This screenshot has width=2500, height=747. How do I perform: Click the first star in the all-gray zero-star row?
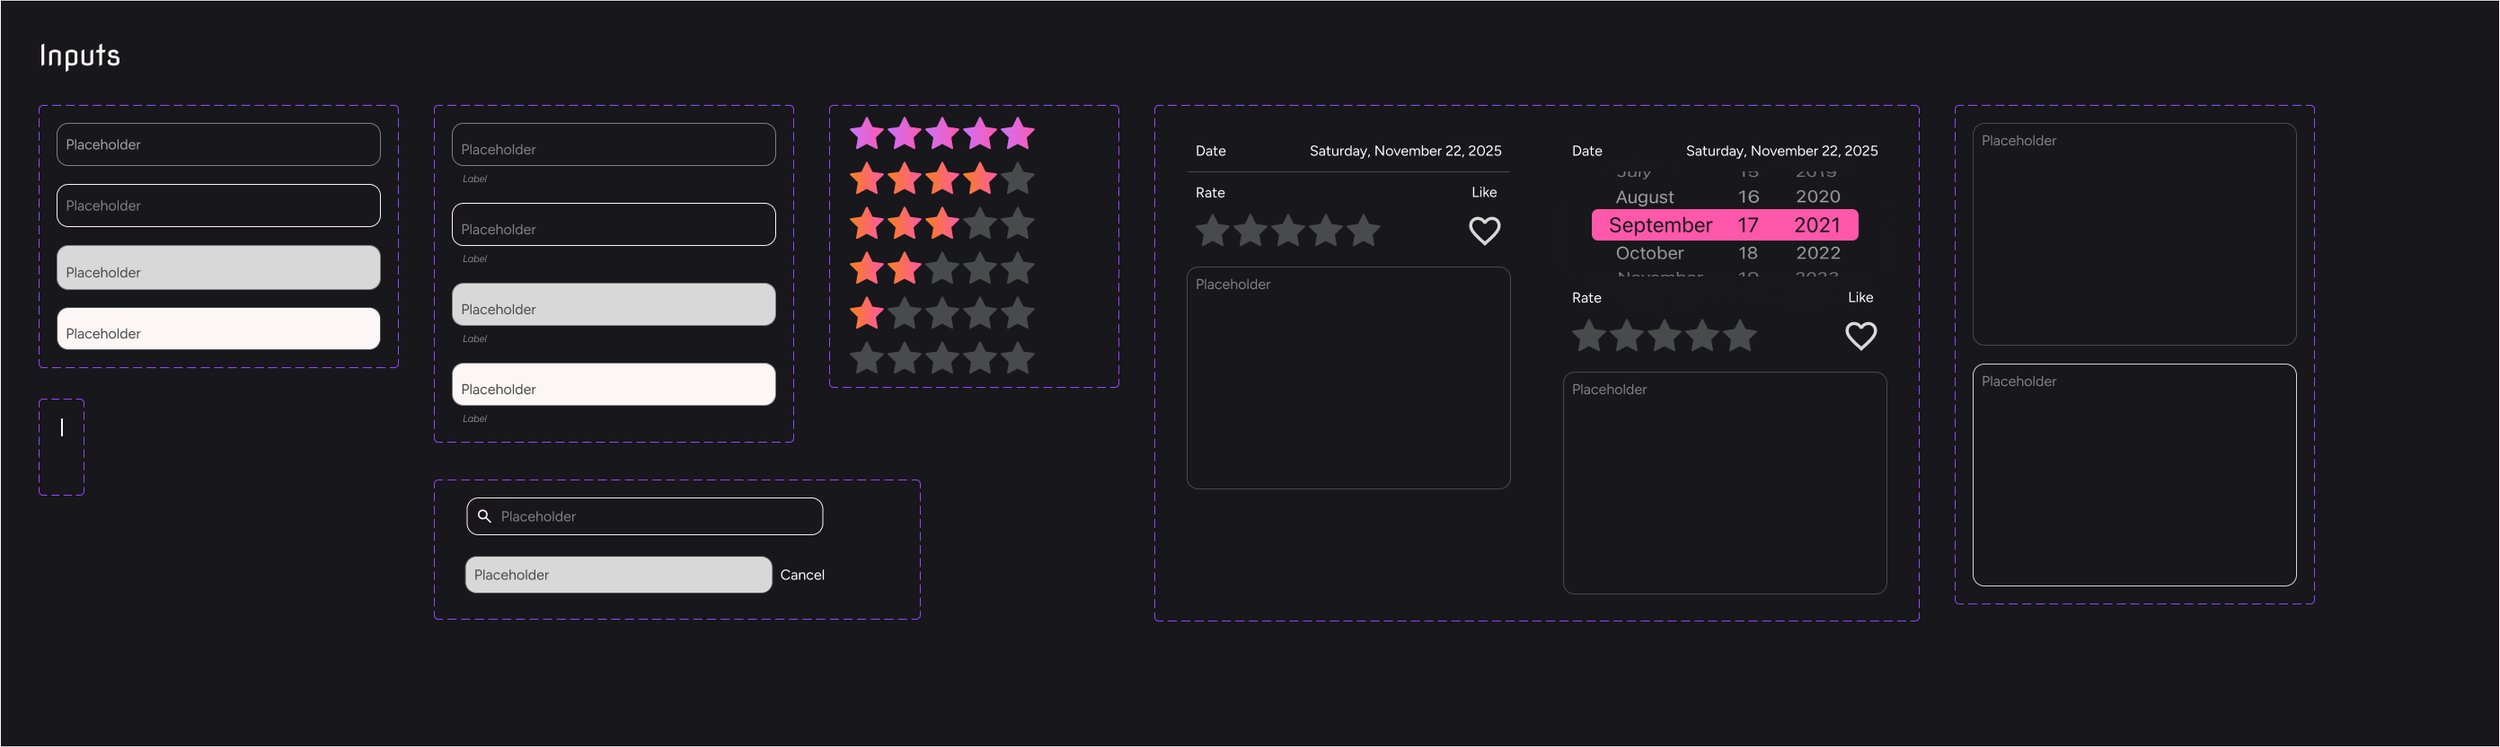click(x=867, y=358)
